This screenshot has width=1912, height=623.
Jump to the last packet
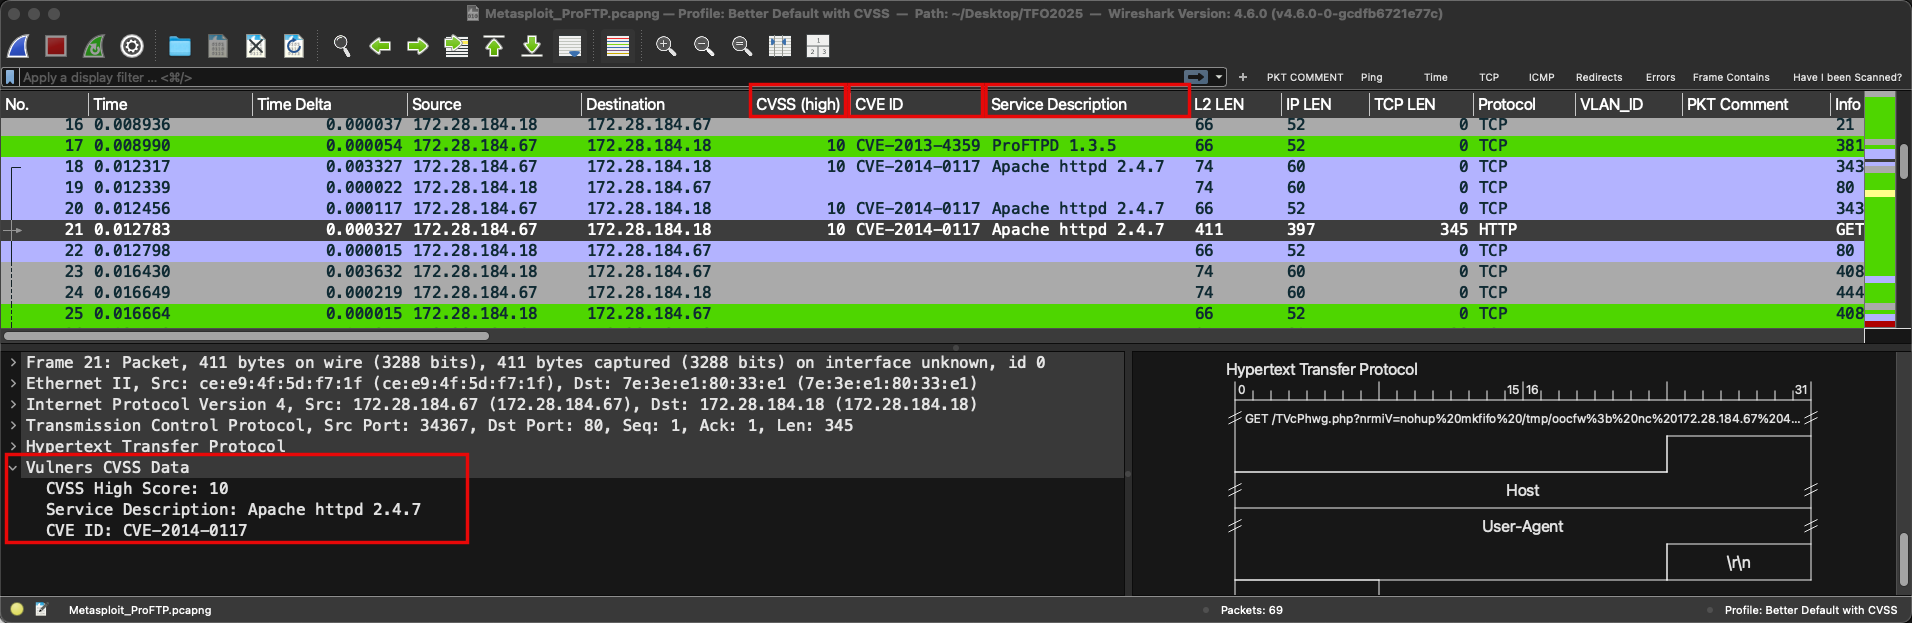[x=532, y=46]
